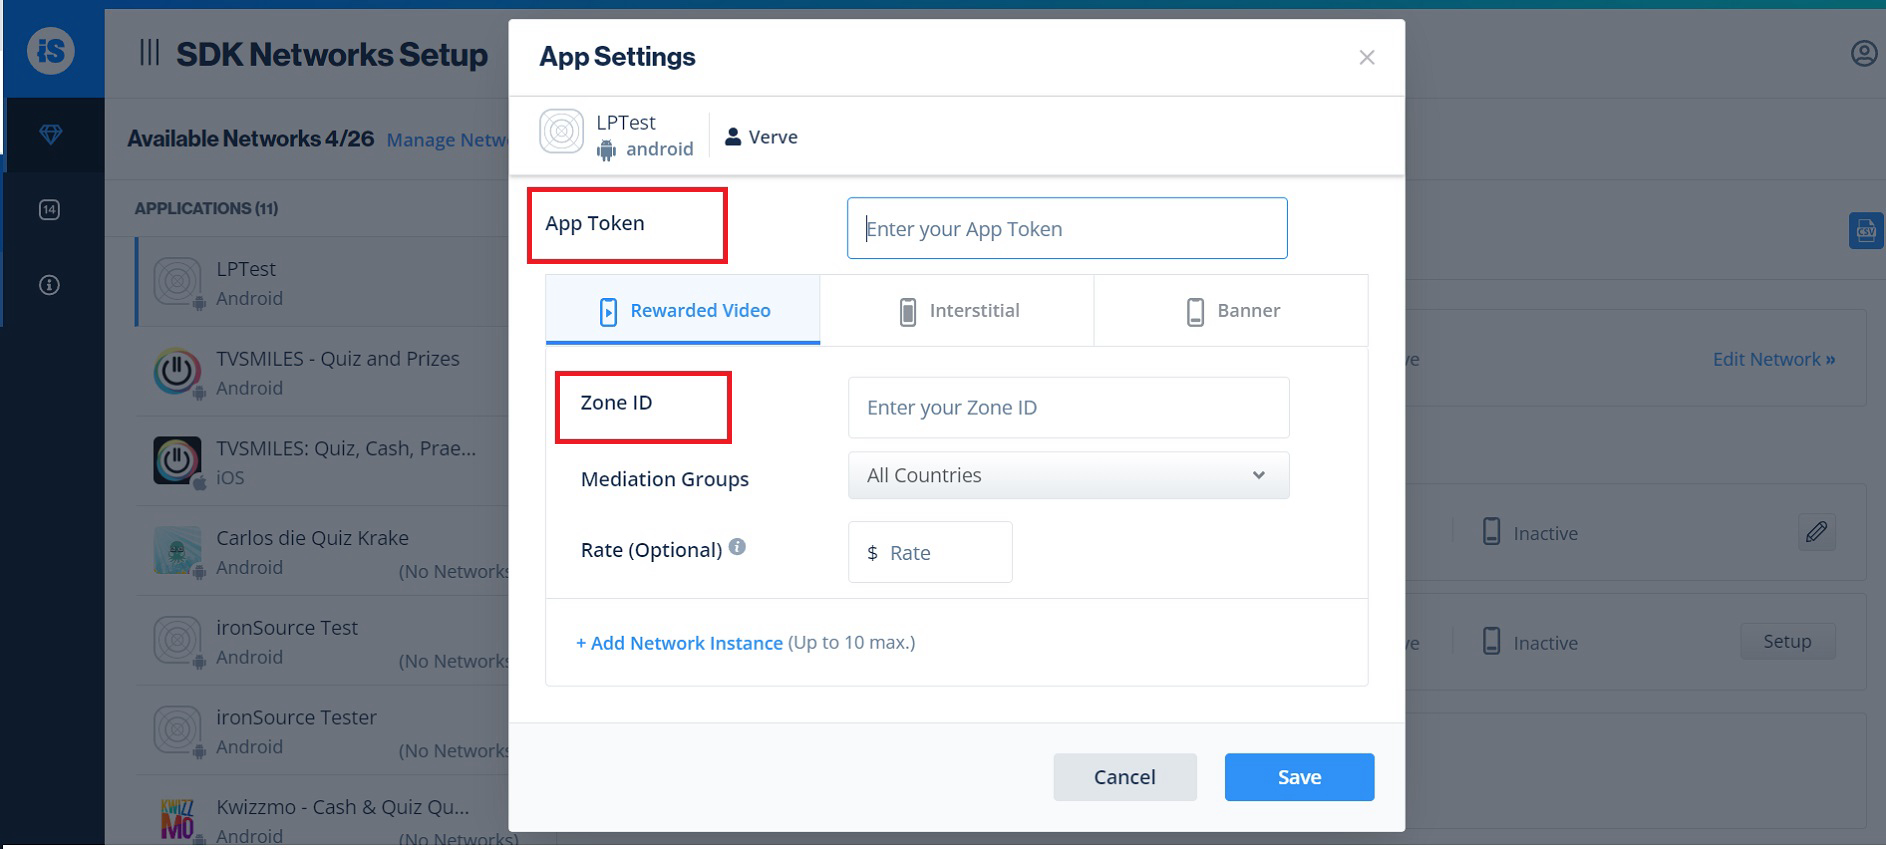This screenshot has width=1886, height=849.
Task: Select TVSMILES - Quiz and Prizes application
Action: pos(322,372)
